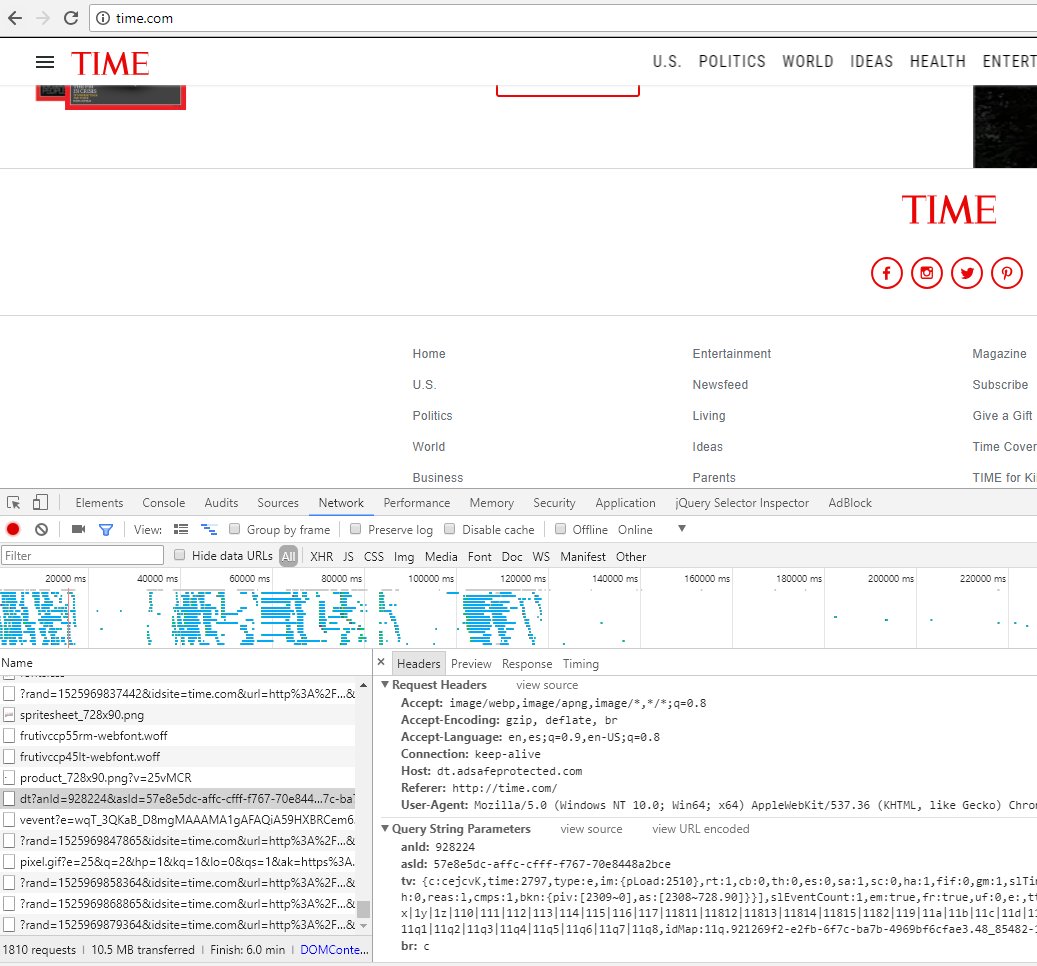Collapse the Query String Parameters section
The width and height of the screenshot is (1037, 966).
pyautogui.click(x=385, y=828)
